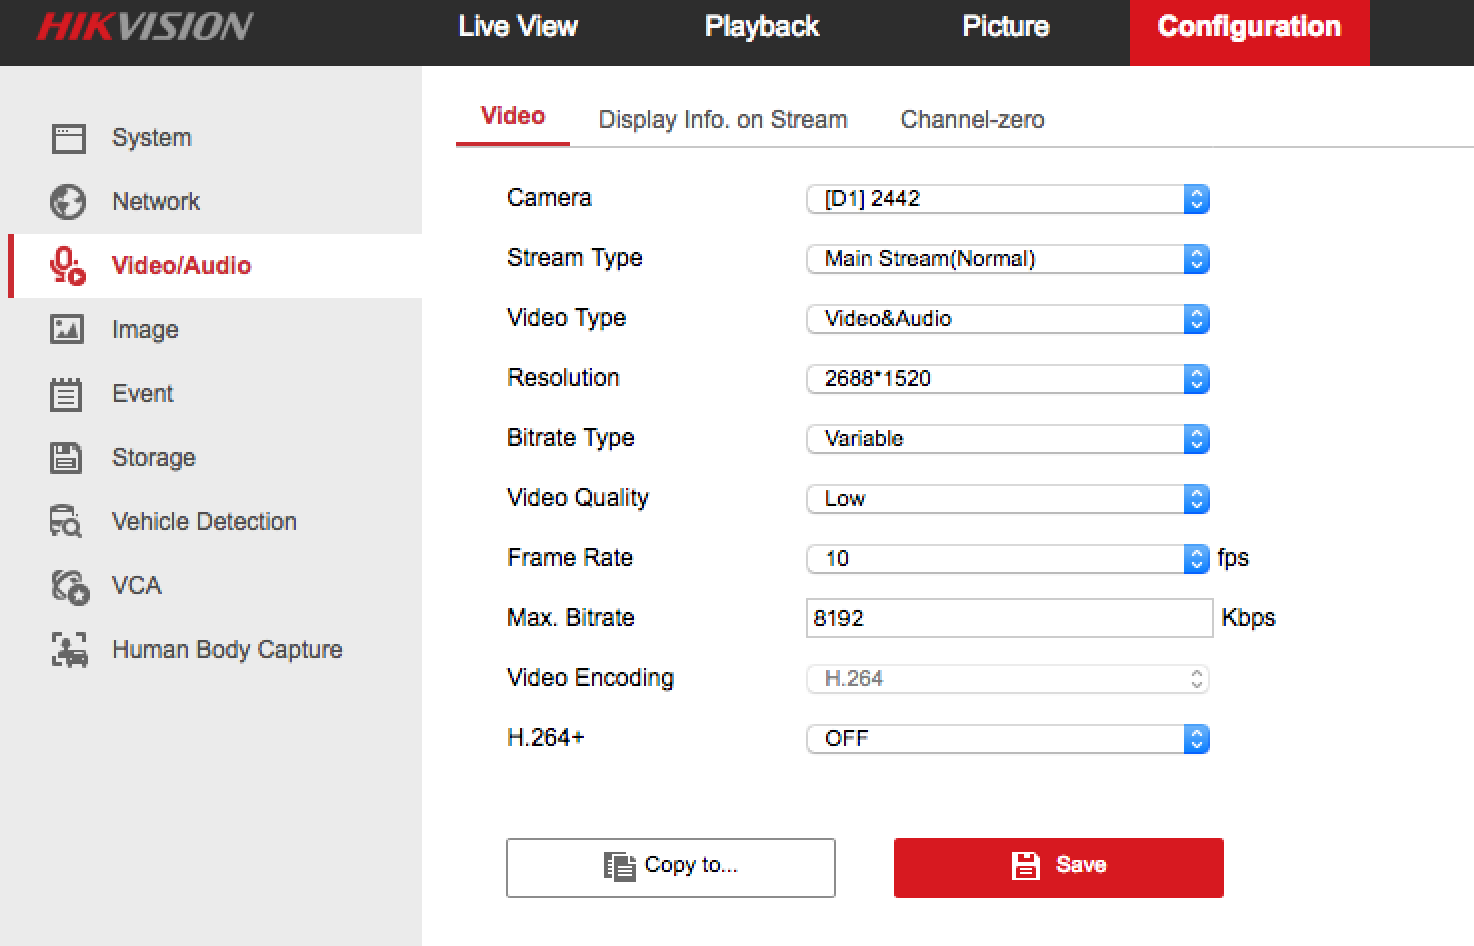Toggle the H.264+ dropdown set to OFF
The height and width of the screenshot is (946, 1474).
coord(1007,739)
